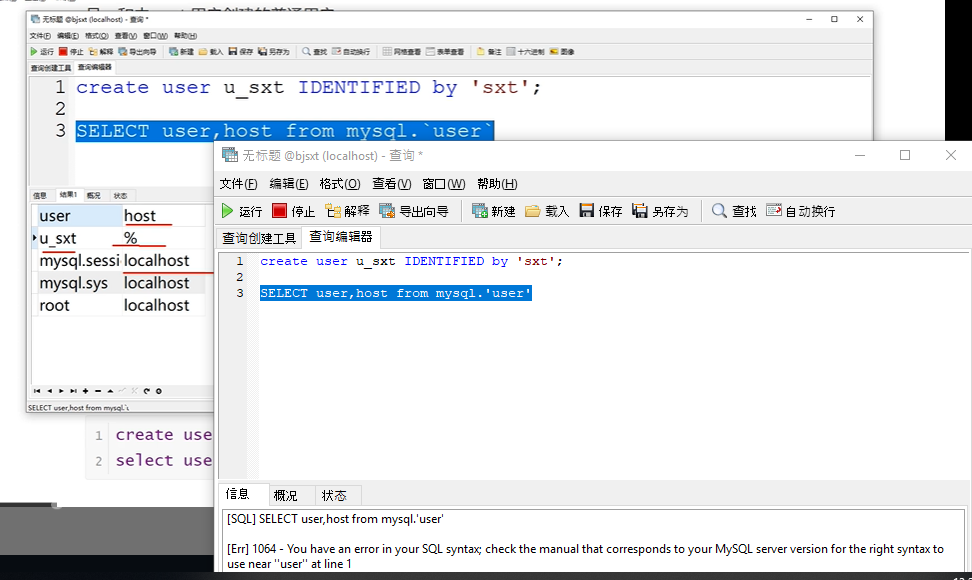Viewport: 972px width, 580px height.
Task: Click 新建 (New) in the front window toolbar
Action: point(493,211)
